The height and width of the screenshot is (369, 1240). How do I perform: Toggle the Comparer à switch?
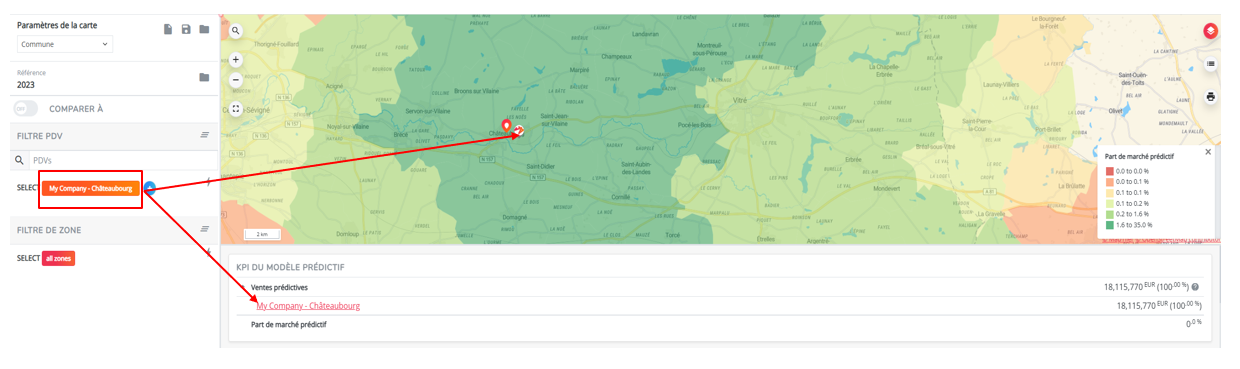pos(26,108)
